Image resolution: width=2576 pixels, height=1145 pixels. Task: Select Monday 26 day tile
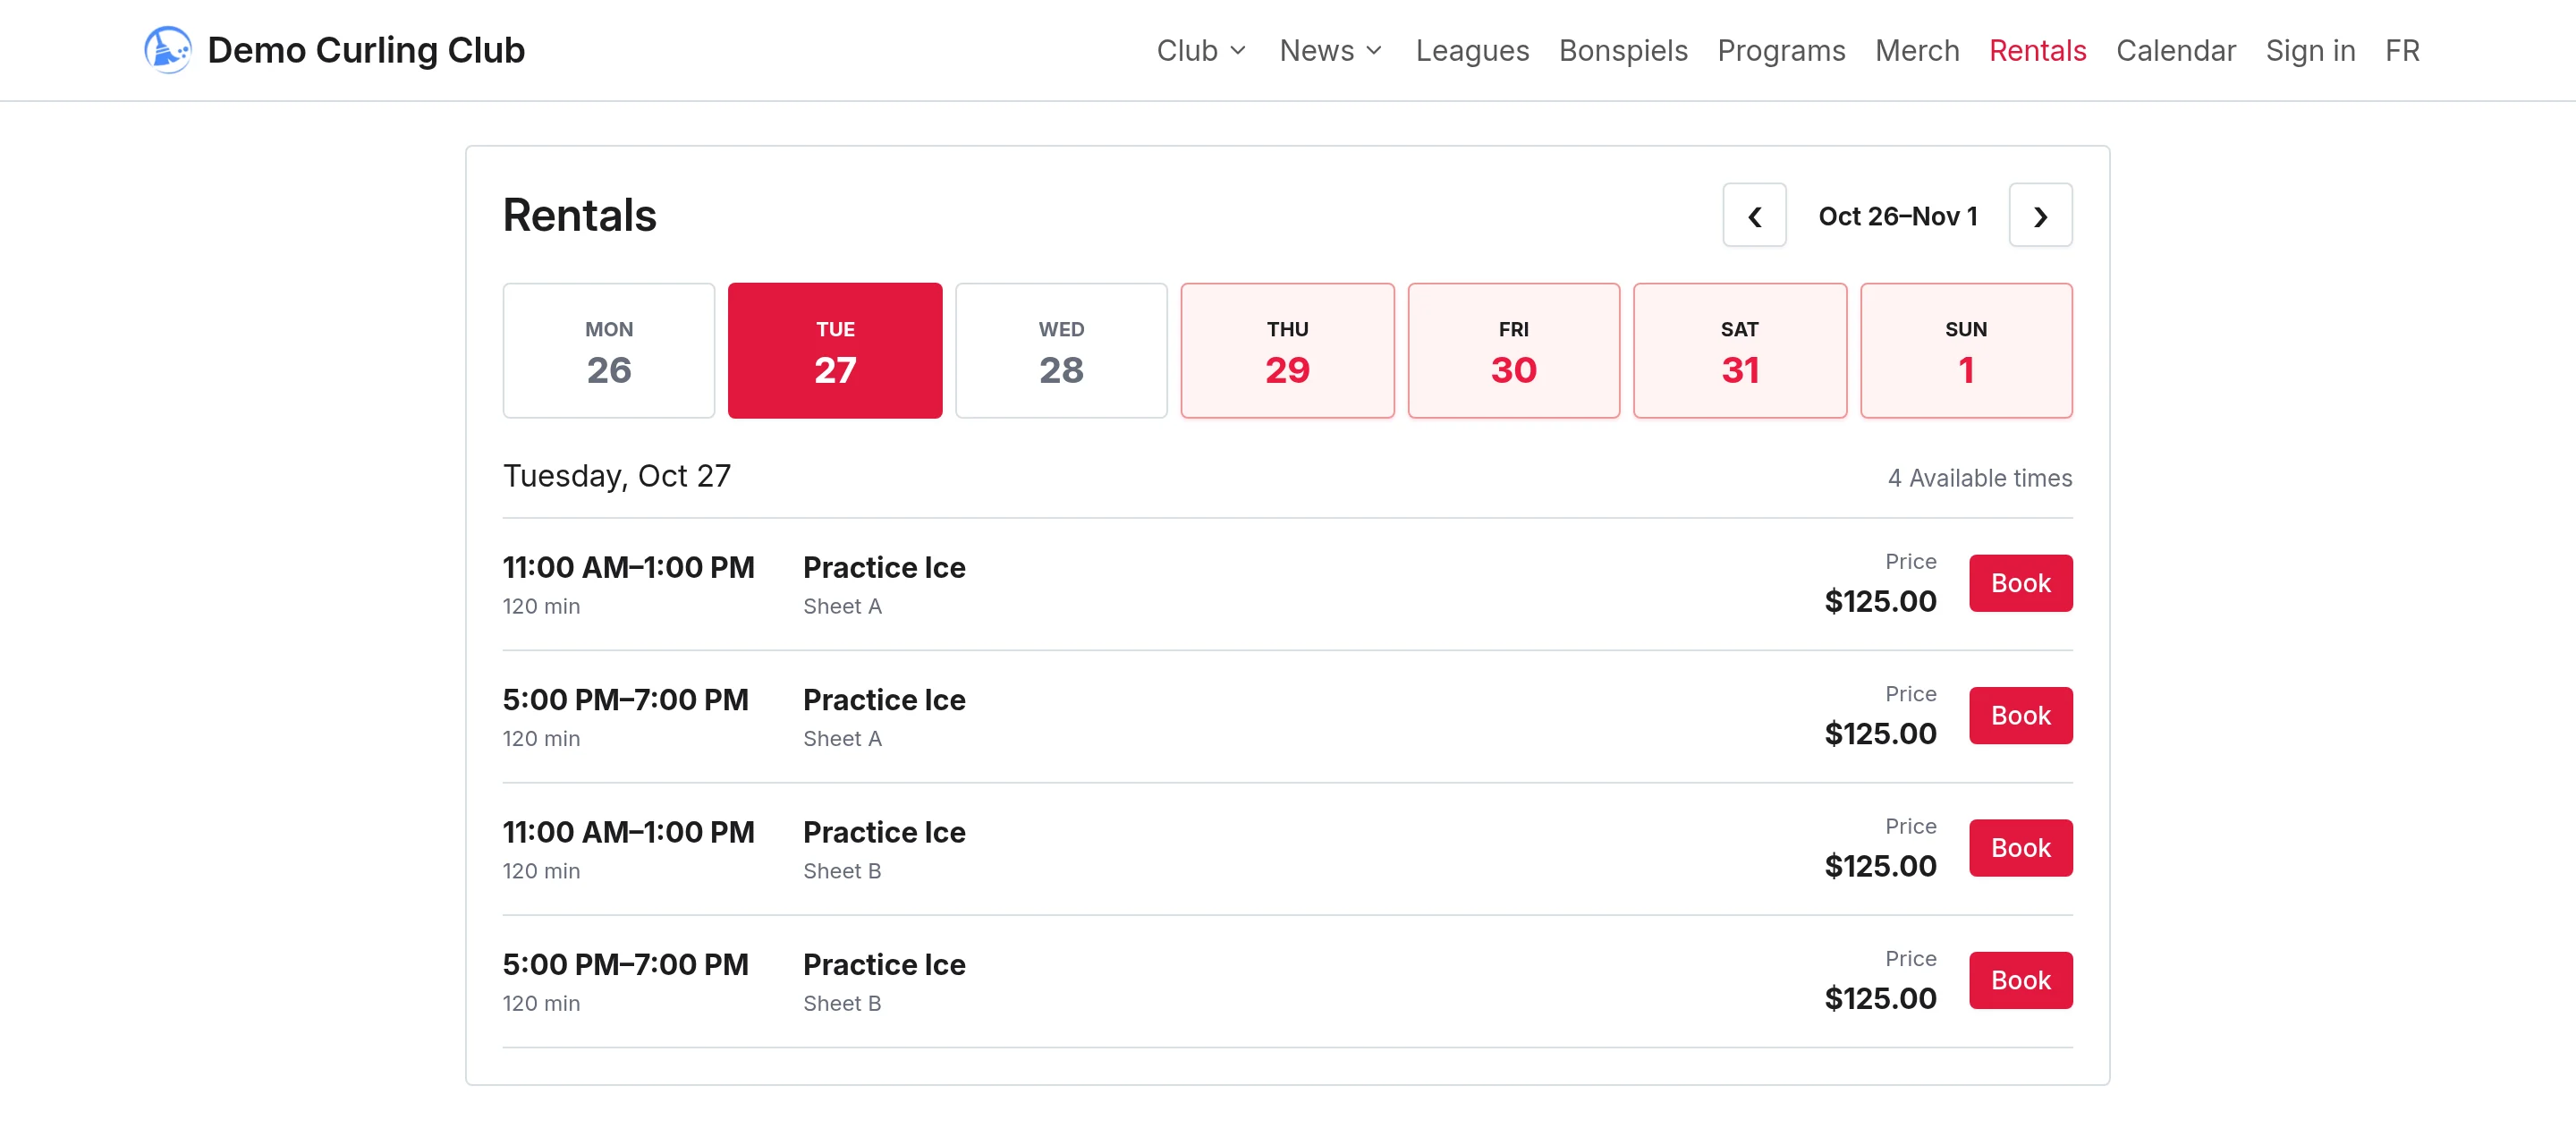click(609, 350)
